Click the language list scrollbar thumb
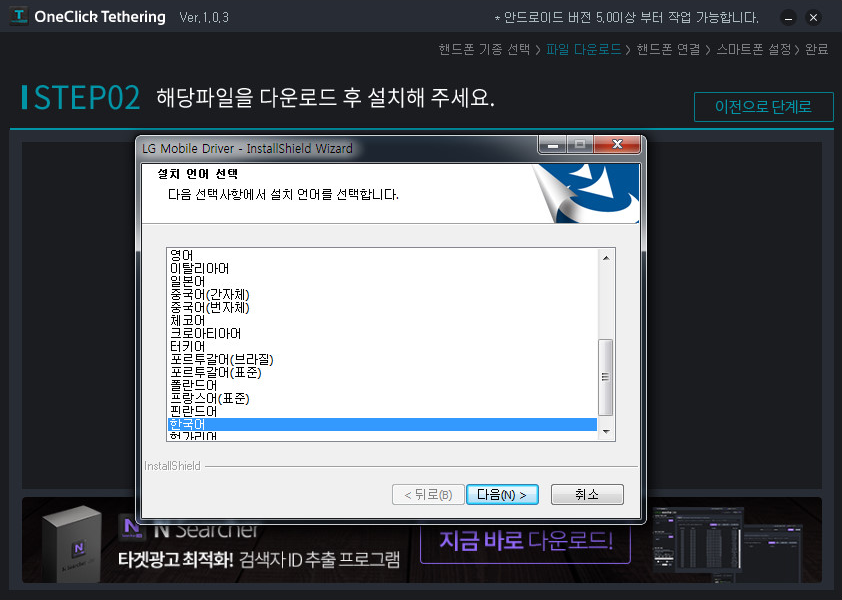 pos(606,377)
